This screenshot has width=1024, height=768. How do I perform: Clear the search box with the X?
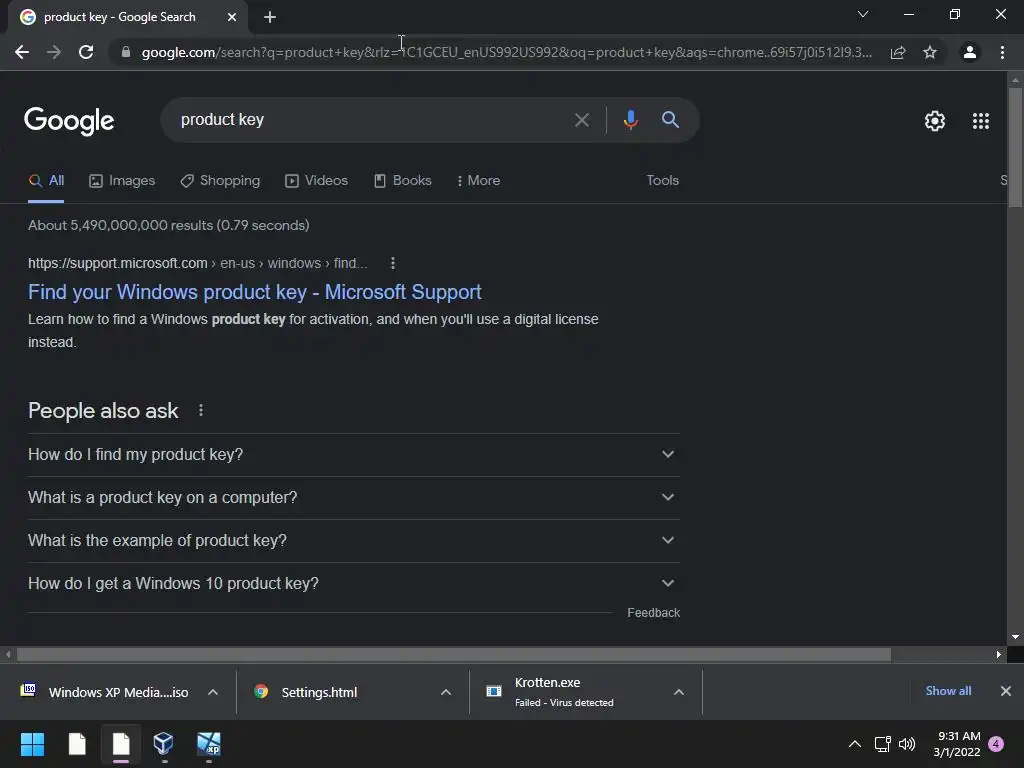click(581, 120)
